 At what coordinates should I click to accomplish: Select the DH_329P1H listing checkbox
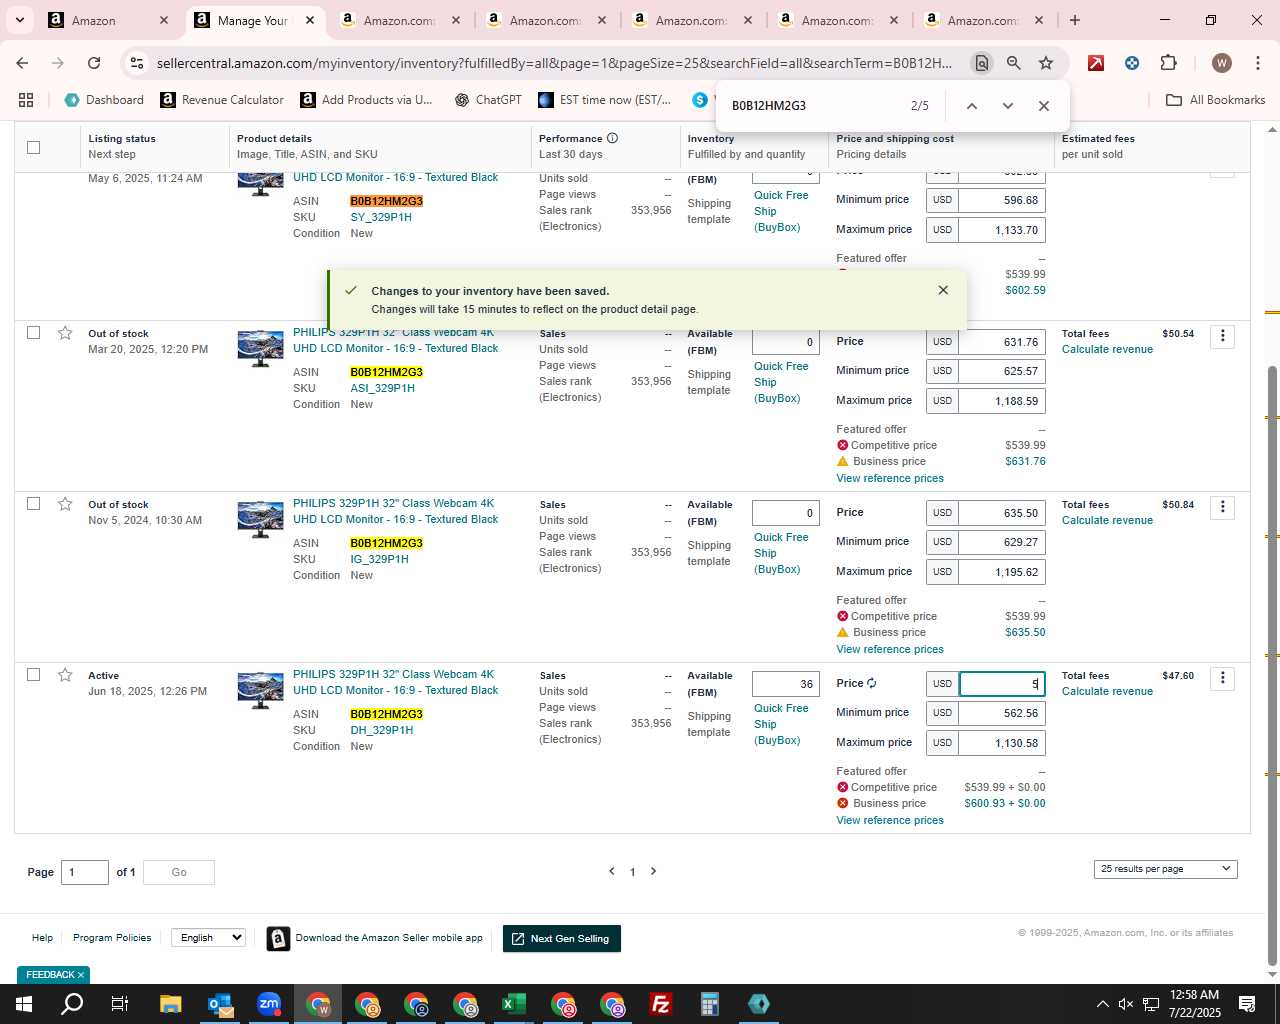[x=33, y=675]
